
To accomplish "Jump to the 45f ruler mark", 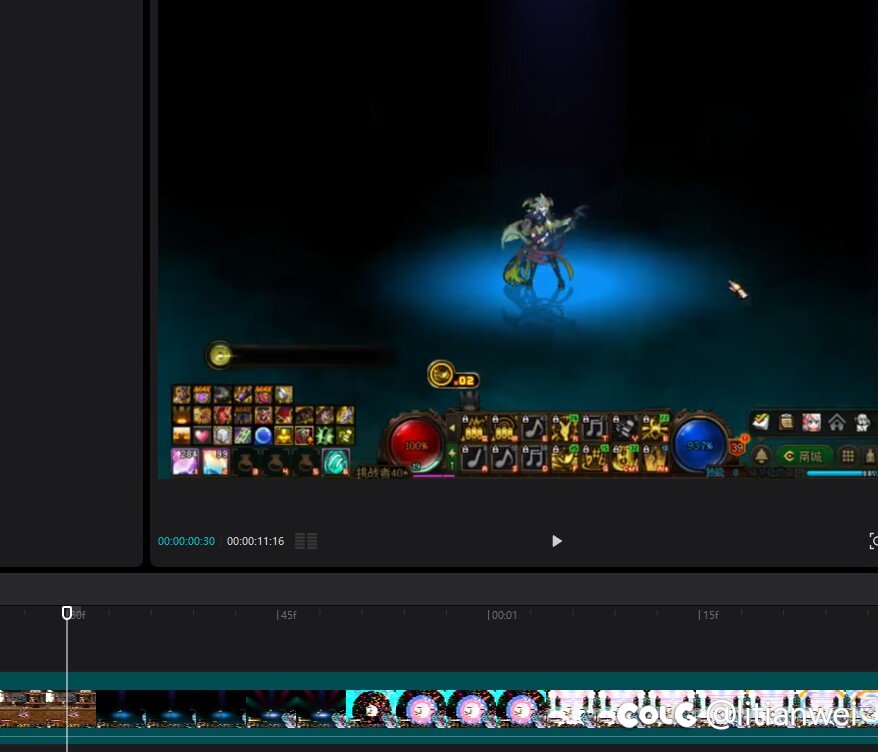I will [287, 615].
